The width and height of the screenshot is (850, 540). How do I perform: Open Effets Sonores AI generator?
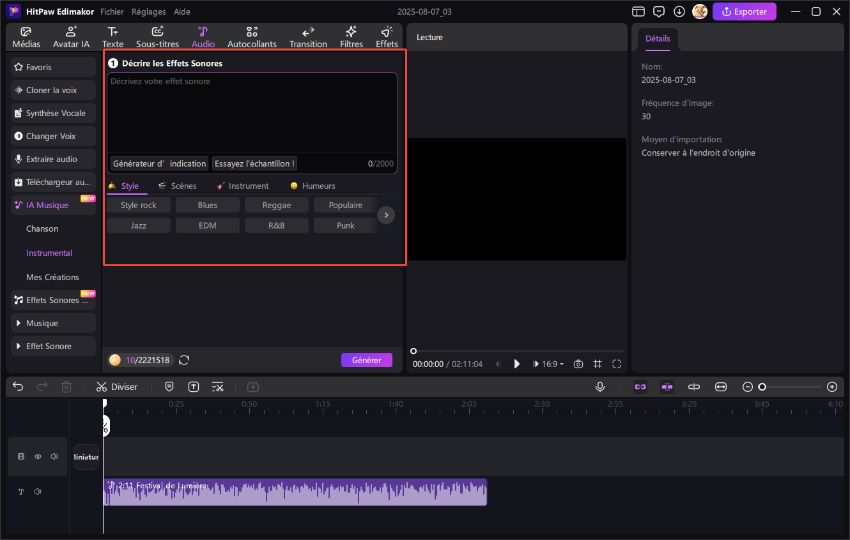pos(53,300)
